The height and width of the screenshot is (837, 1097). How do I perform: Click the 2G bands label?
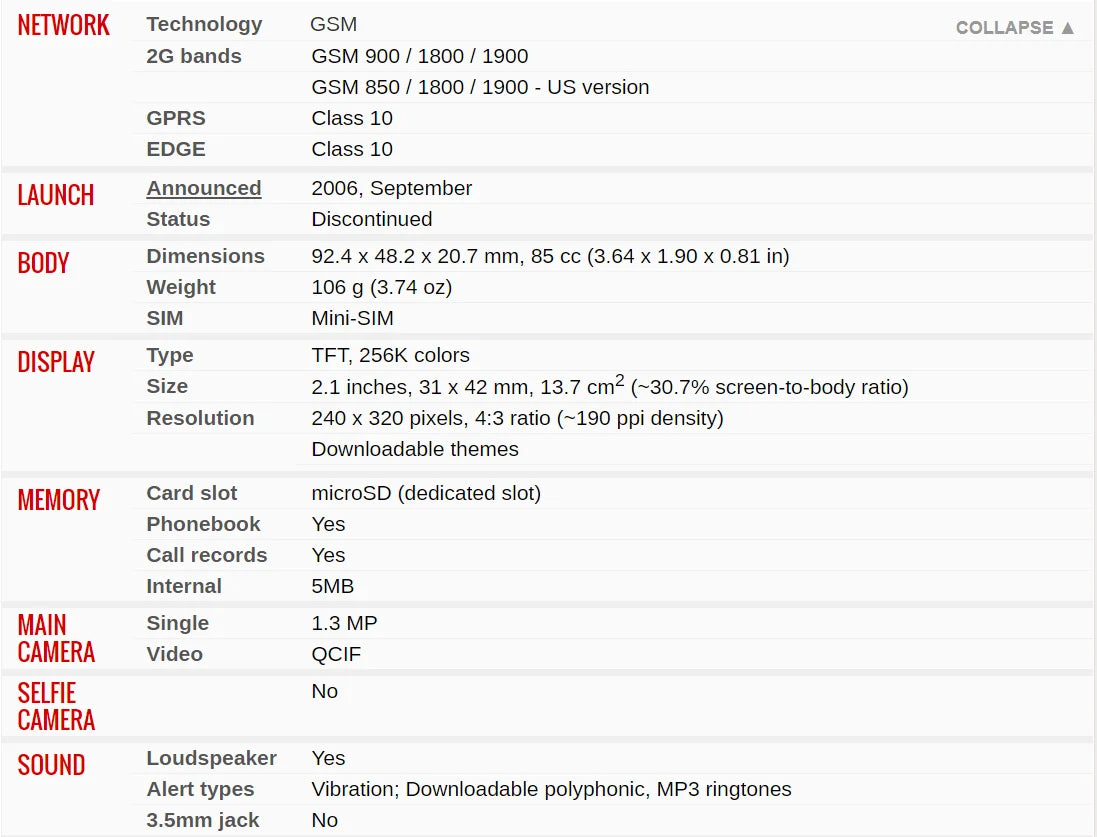click(x=194, y=56)
